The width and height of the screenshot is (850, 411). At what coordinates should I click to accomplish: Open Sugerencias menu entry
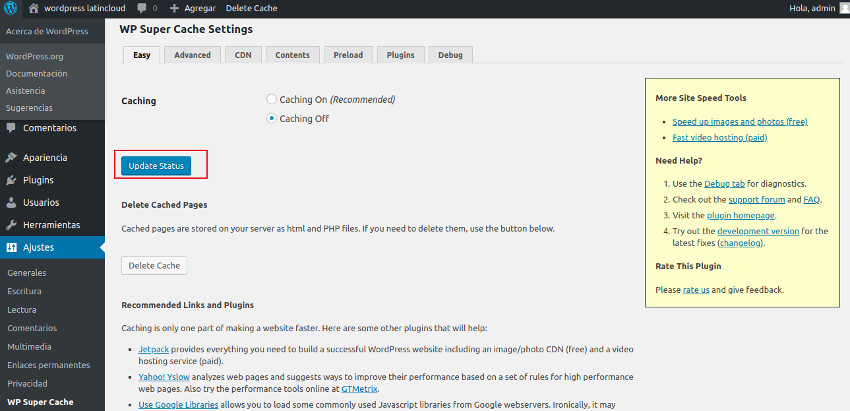click(x=29, y=108)
